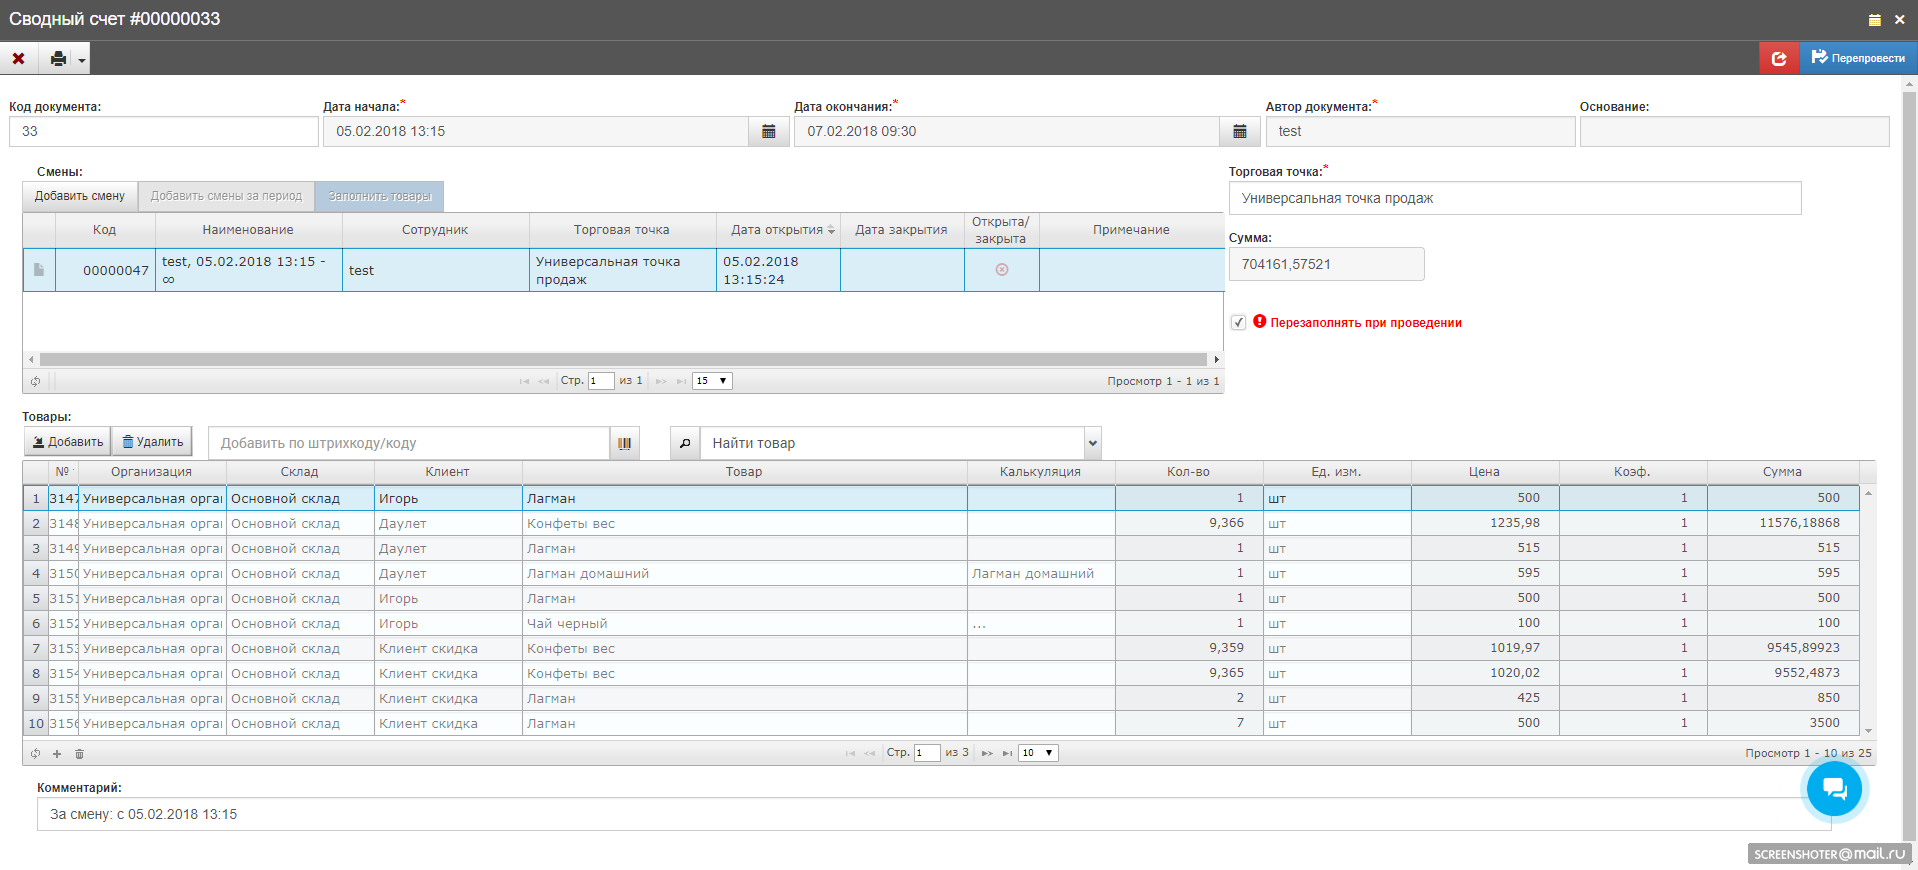Open the start date calendar picker
1918x870 pixels.
coord(768,132)
